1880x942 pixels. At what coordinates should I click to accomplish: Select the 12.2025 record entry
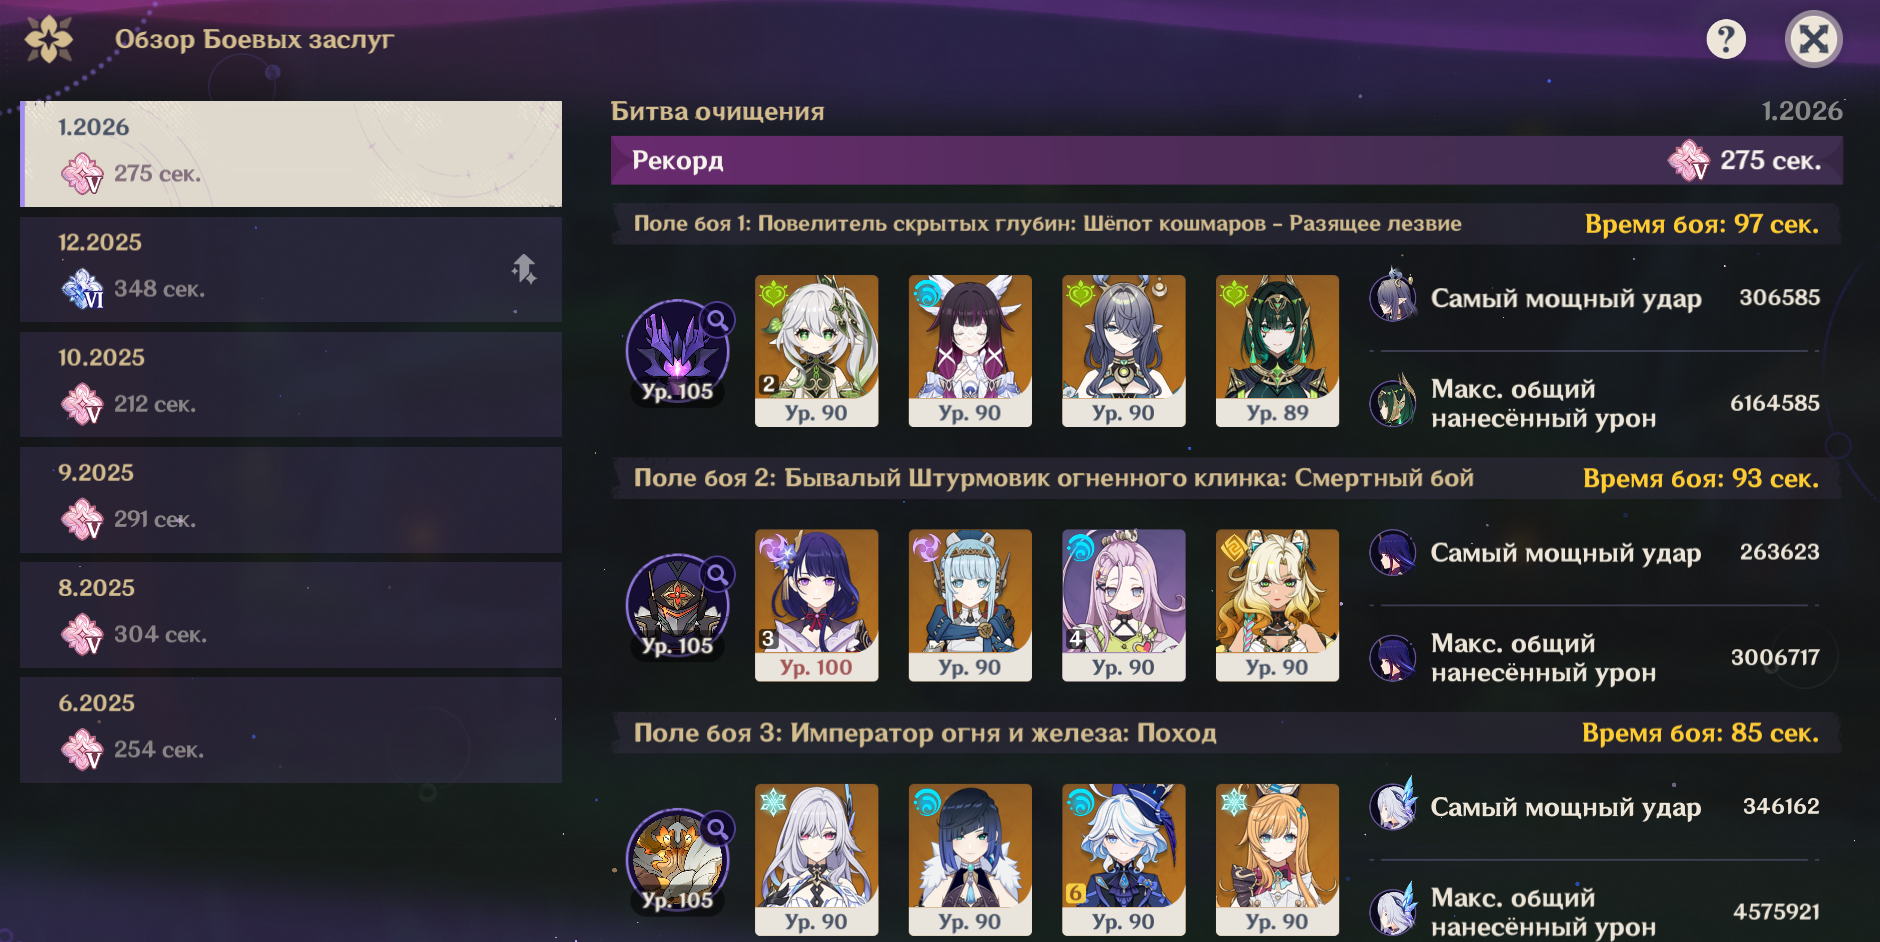291,269
